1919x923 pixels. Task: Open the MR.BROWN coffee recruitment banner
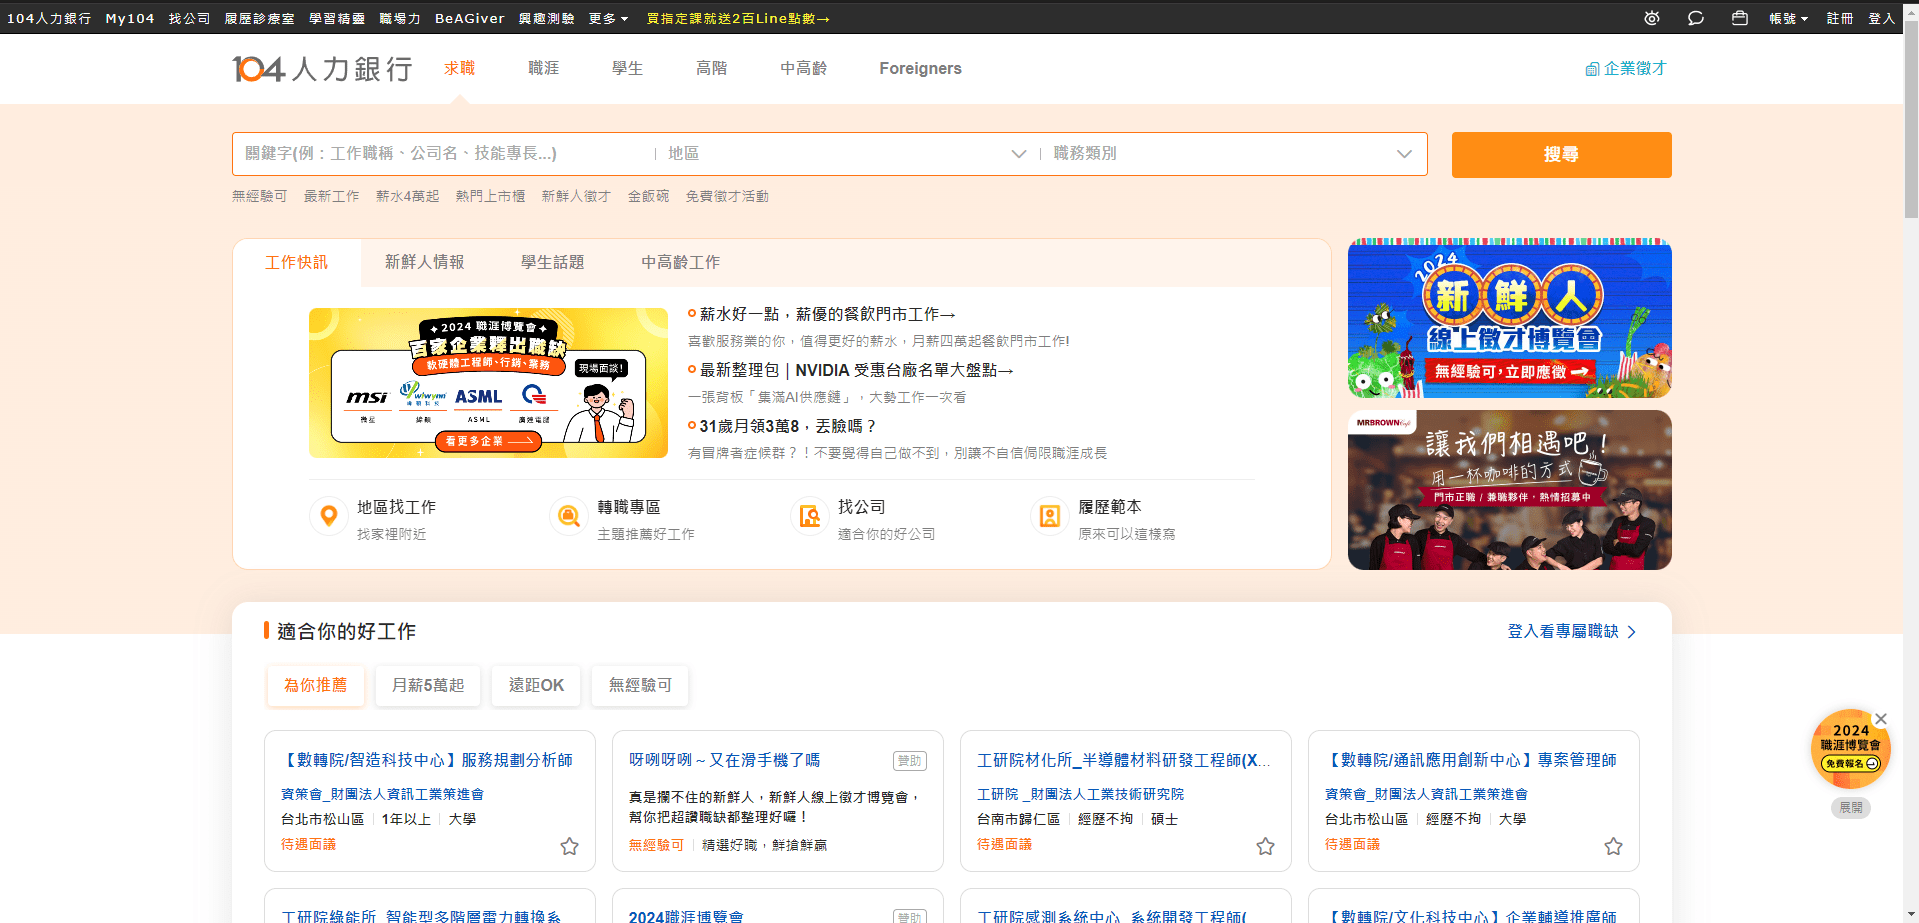click(x=1510, y=490)
